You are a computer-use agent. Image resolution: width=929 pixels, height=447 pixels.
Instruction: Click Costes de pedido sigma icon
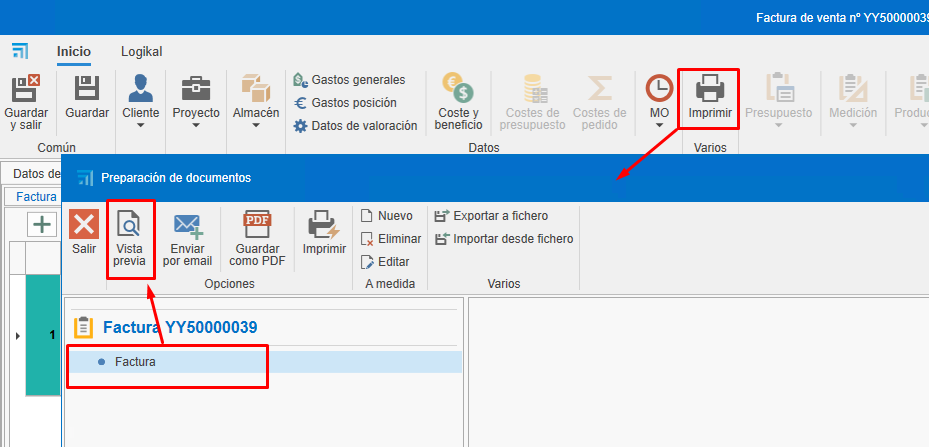click(600, 88)
